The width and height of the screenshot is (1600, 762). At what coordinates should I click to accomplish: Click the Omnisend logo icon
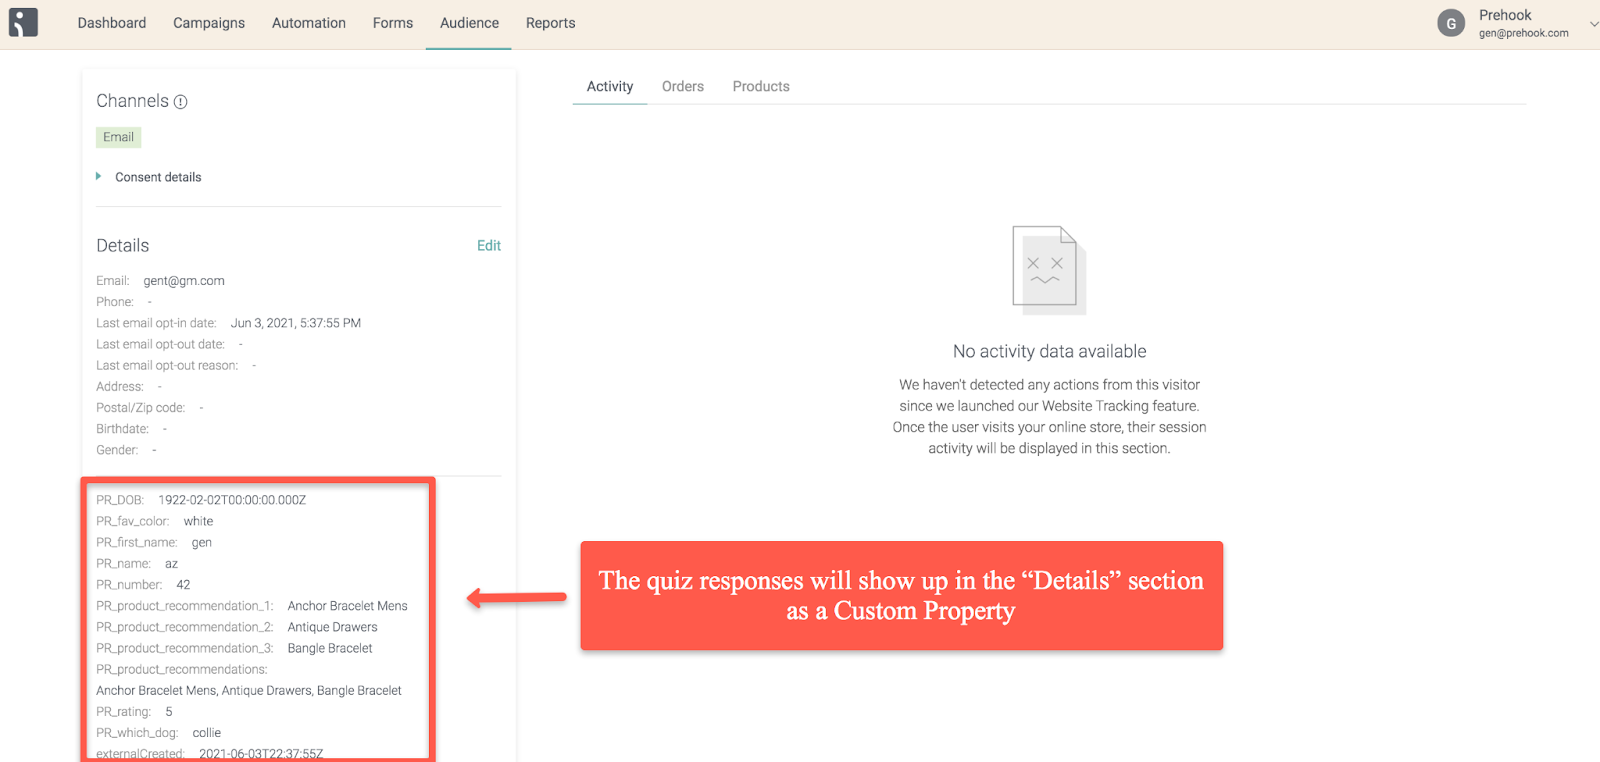point(23,22)
